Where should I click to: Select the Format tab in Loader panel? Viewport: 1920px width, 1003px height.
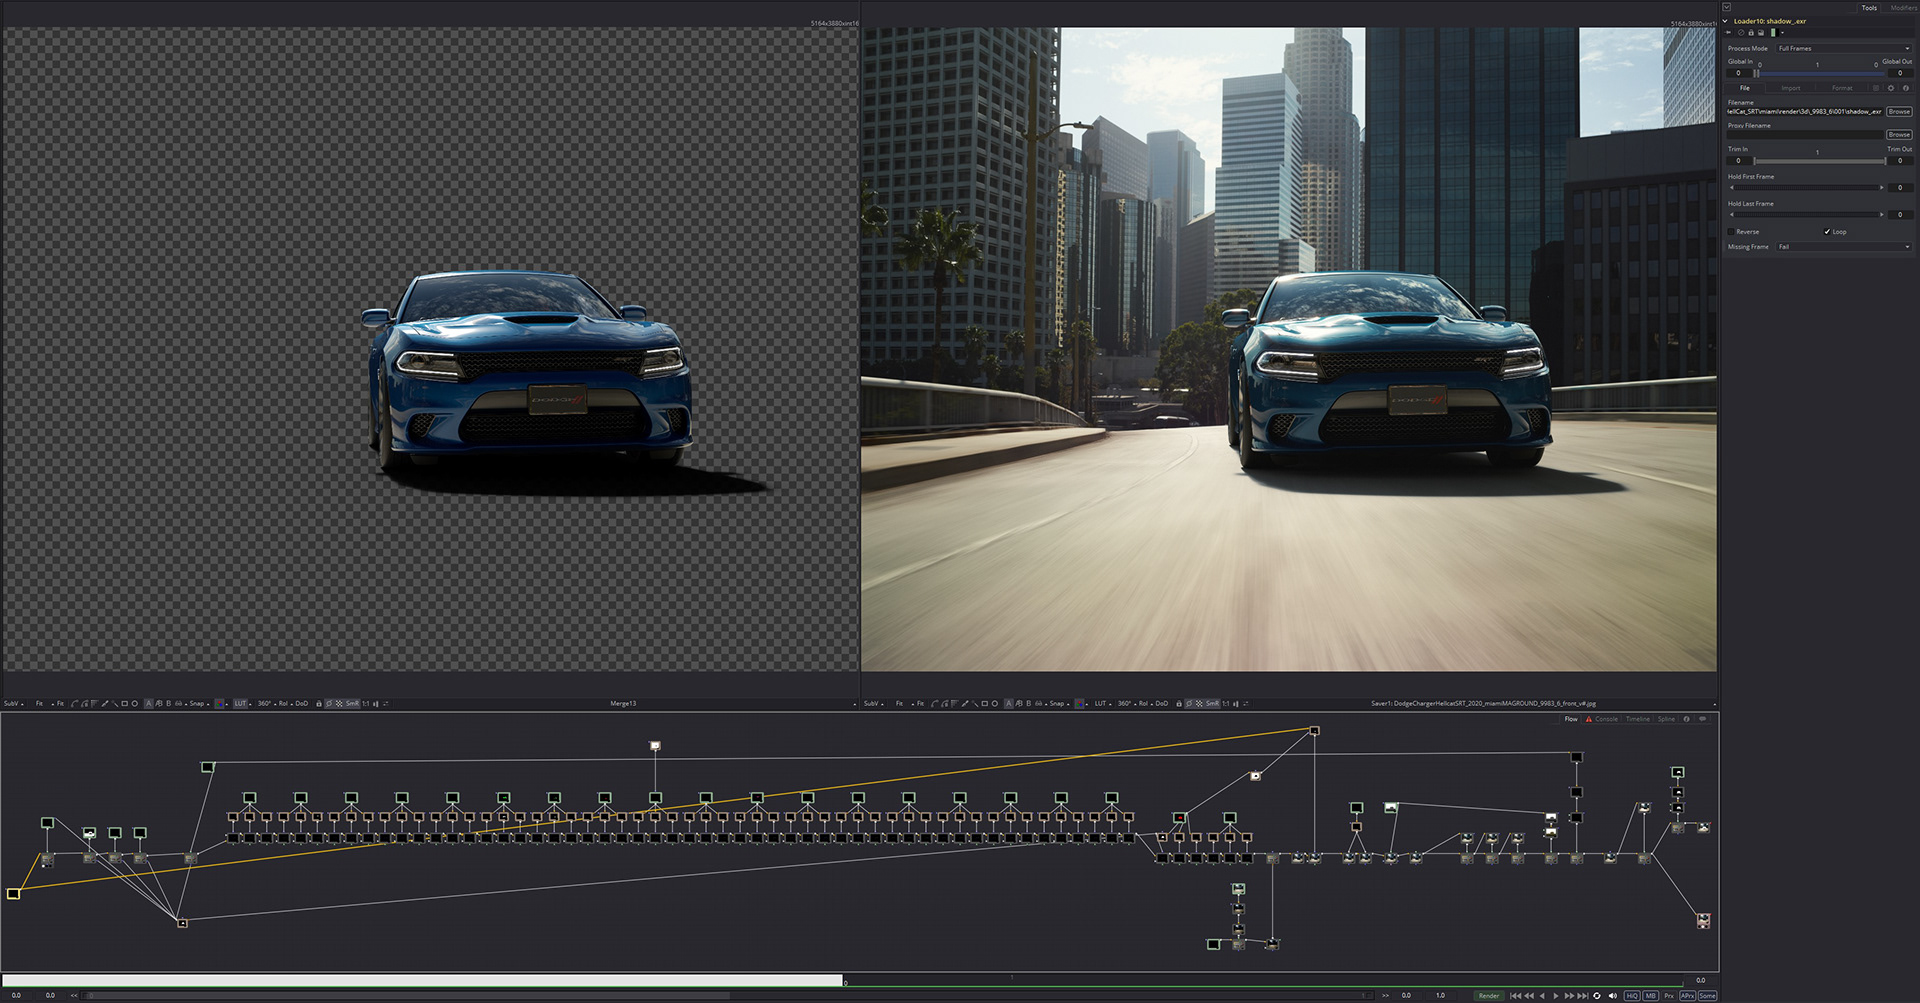pos(1842,88)
